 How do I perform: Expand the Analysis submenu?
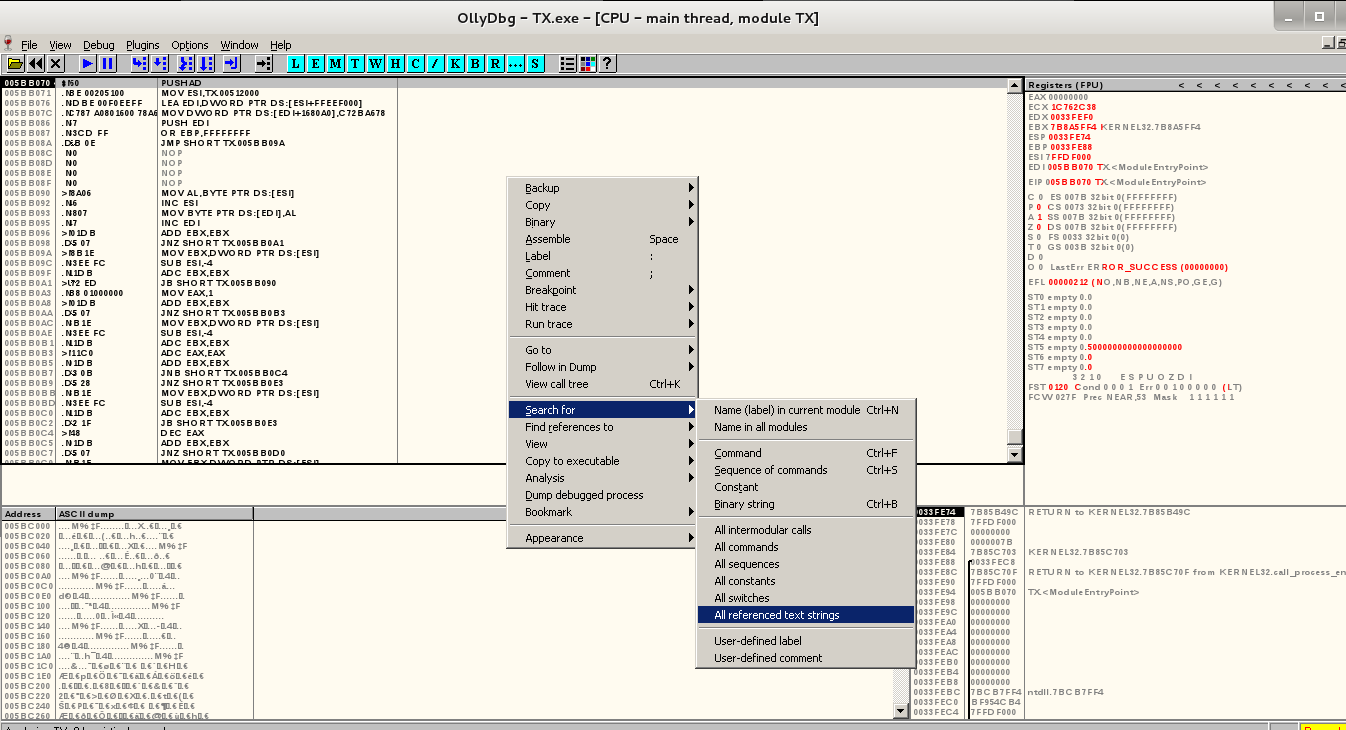602,478
